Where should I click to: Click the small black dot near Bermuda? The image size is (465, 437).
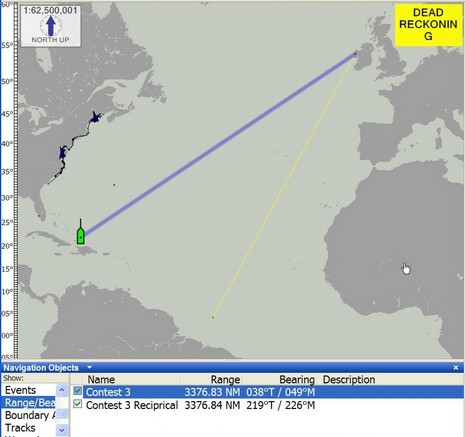pyautogui.click(x=114, y=185)
